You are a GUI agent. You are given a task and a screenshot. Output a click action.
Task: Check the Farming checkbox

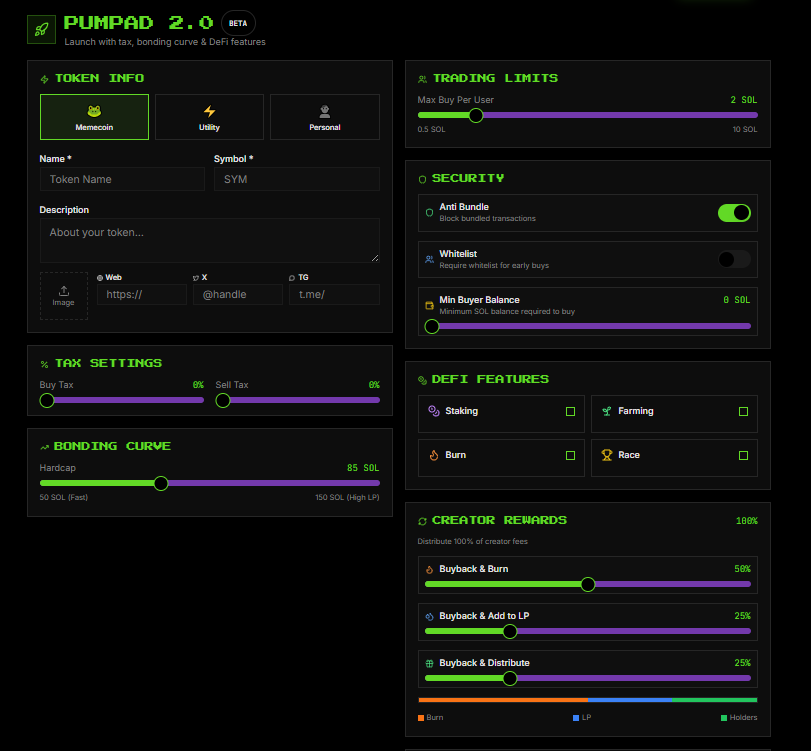tap(743, 412)
